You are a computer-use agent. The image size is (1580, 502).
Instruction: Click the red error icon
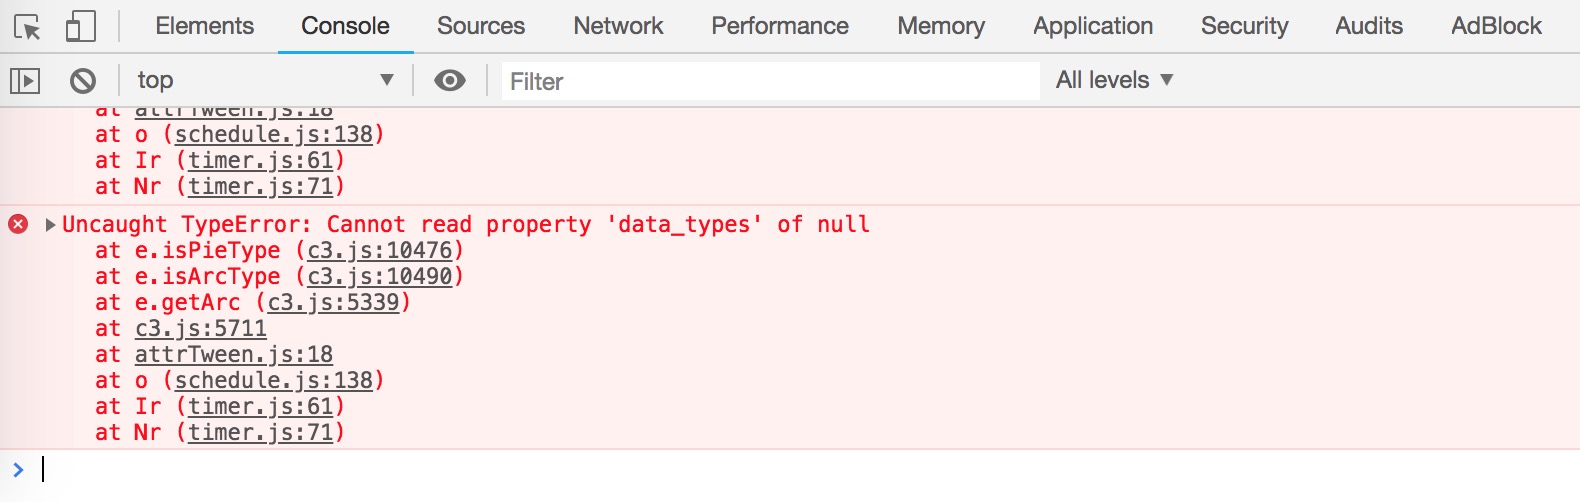click(x=18, y=224)
